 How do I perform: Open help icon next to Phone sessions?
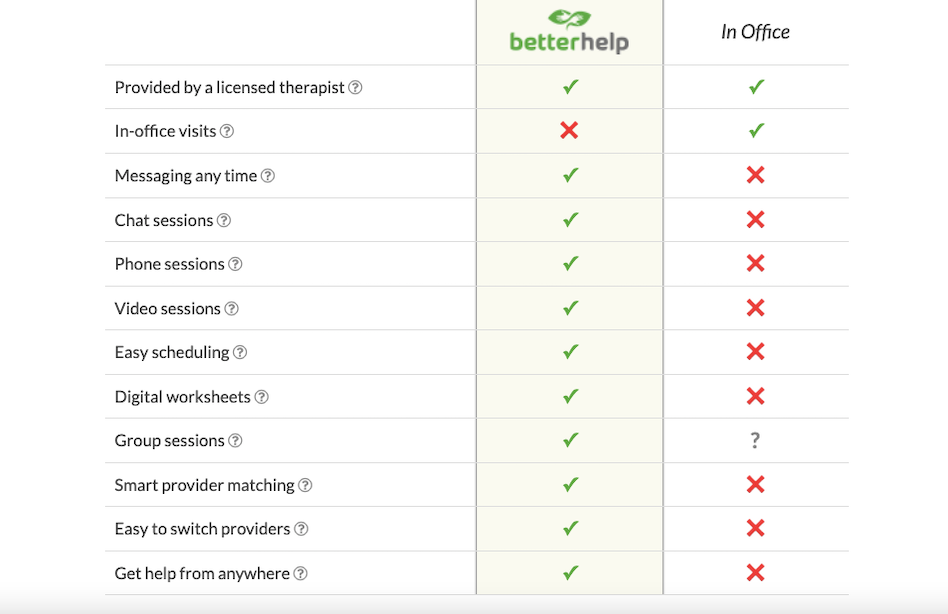pyautogui.click(x=235, y=265)
